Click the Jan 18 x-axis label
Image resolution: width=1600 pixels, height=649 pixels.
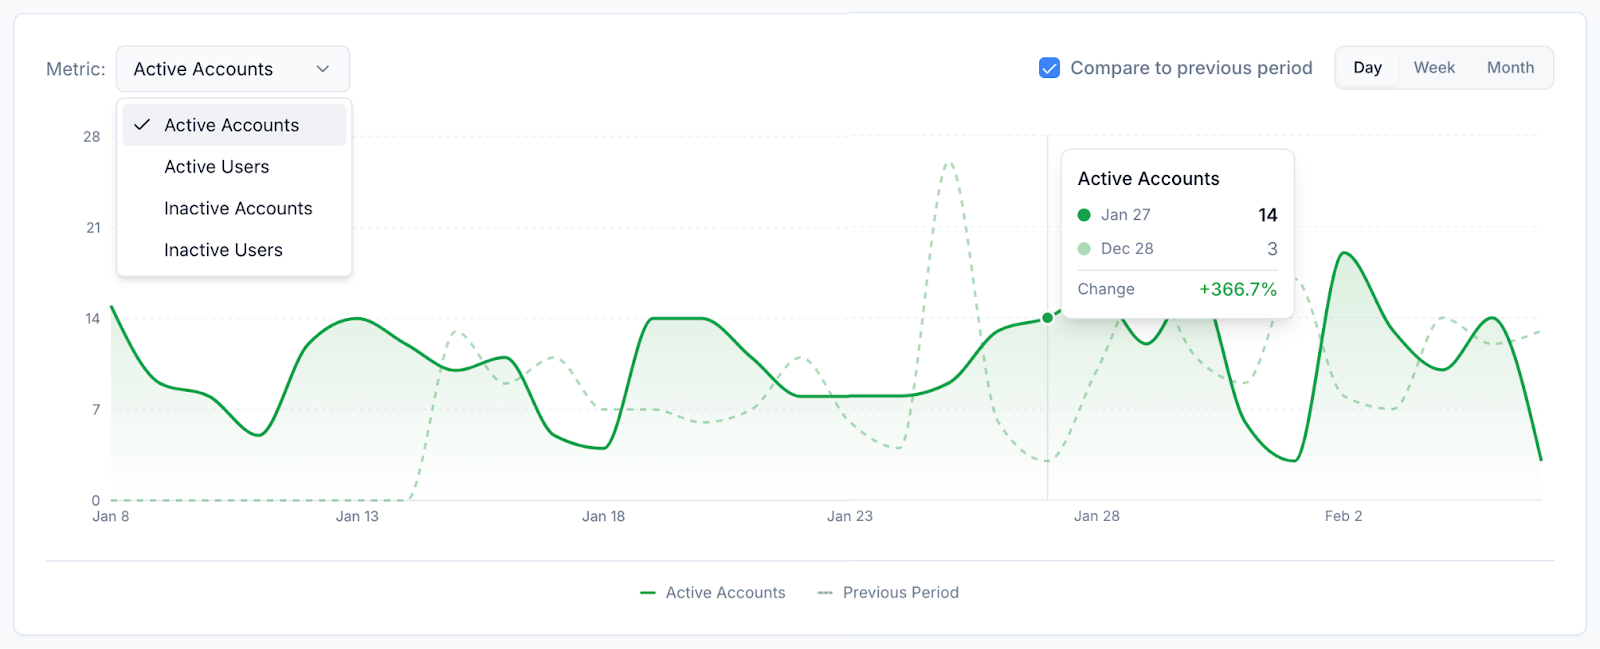pos(604,516)
